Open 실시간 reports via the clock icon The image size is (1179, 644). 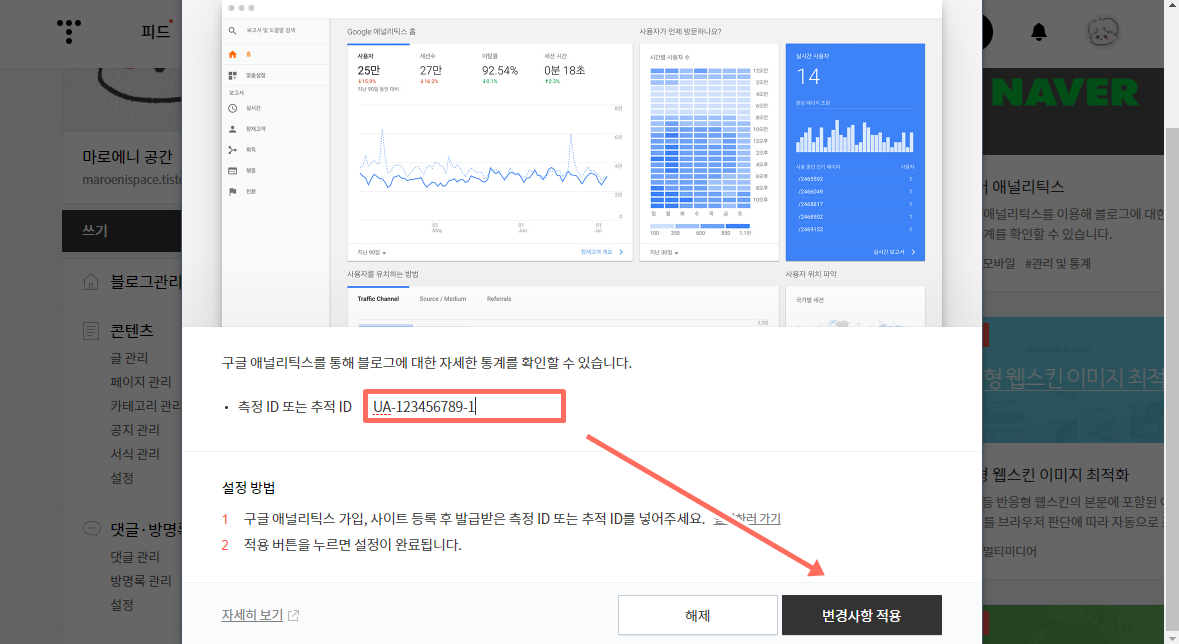(x=232, y=108)
